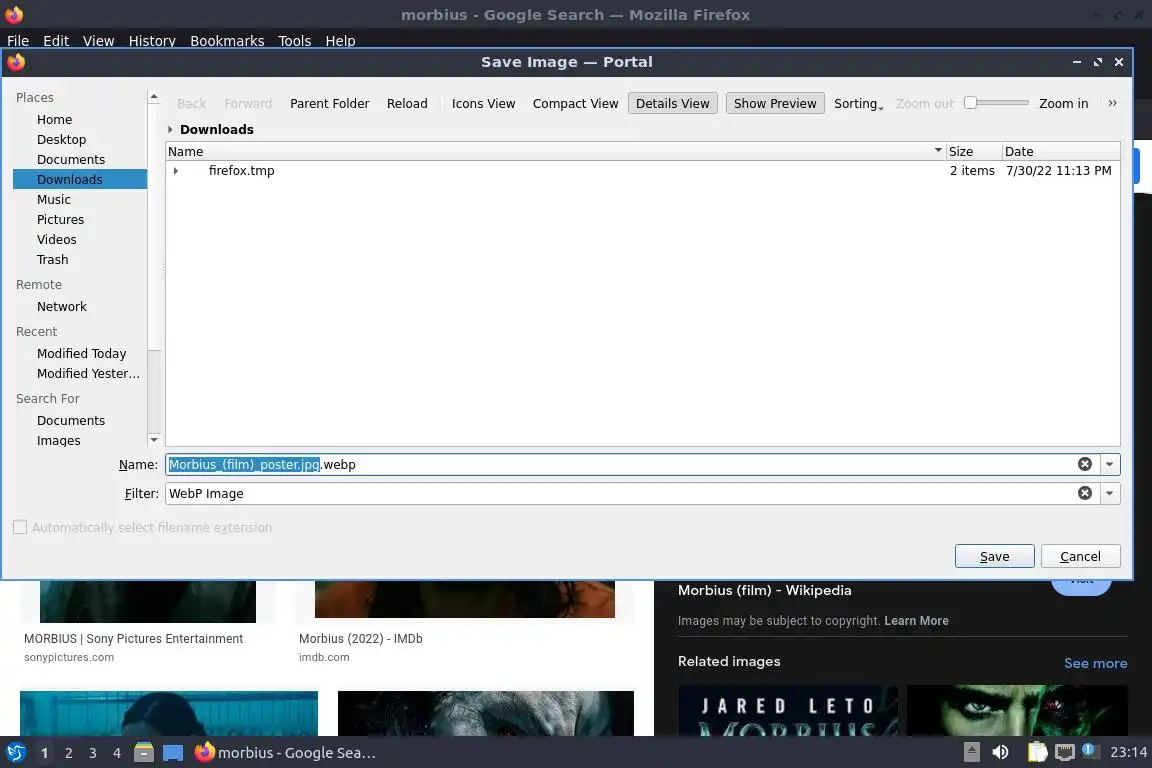Image resolution: width=1152 pixels, height=768 pixels.
Task: Select Home in the Places sidebar
Action: pos(80,119)
